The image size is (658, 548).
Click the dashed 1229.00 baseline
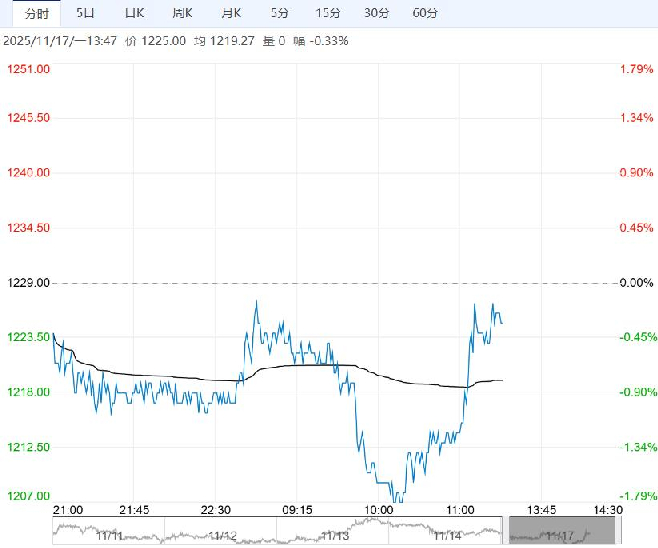(x=330, y=283)
